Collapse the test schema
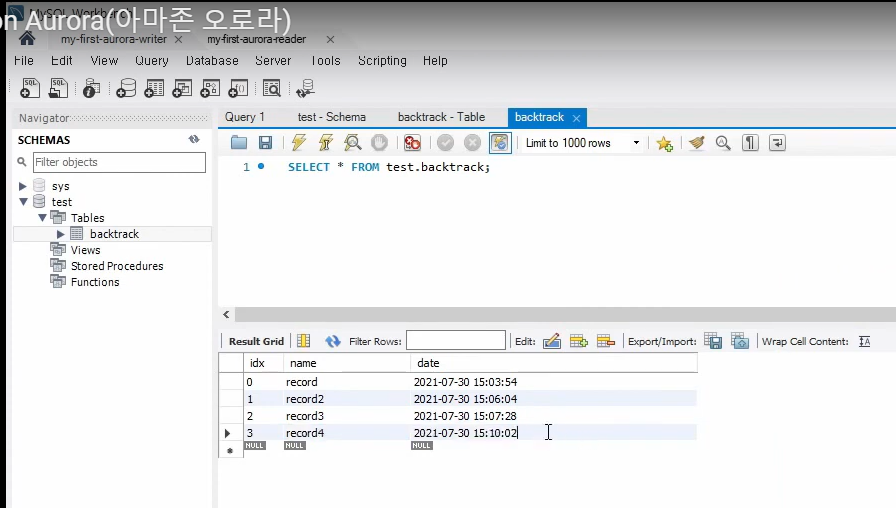 coord(23,202)
